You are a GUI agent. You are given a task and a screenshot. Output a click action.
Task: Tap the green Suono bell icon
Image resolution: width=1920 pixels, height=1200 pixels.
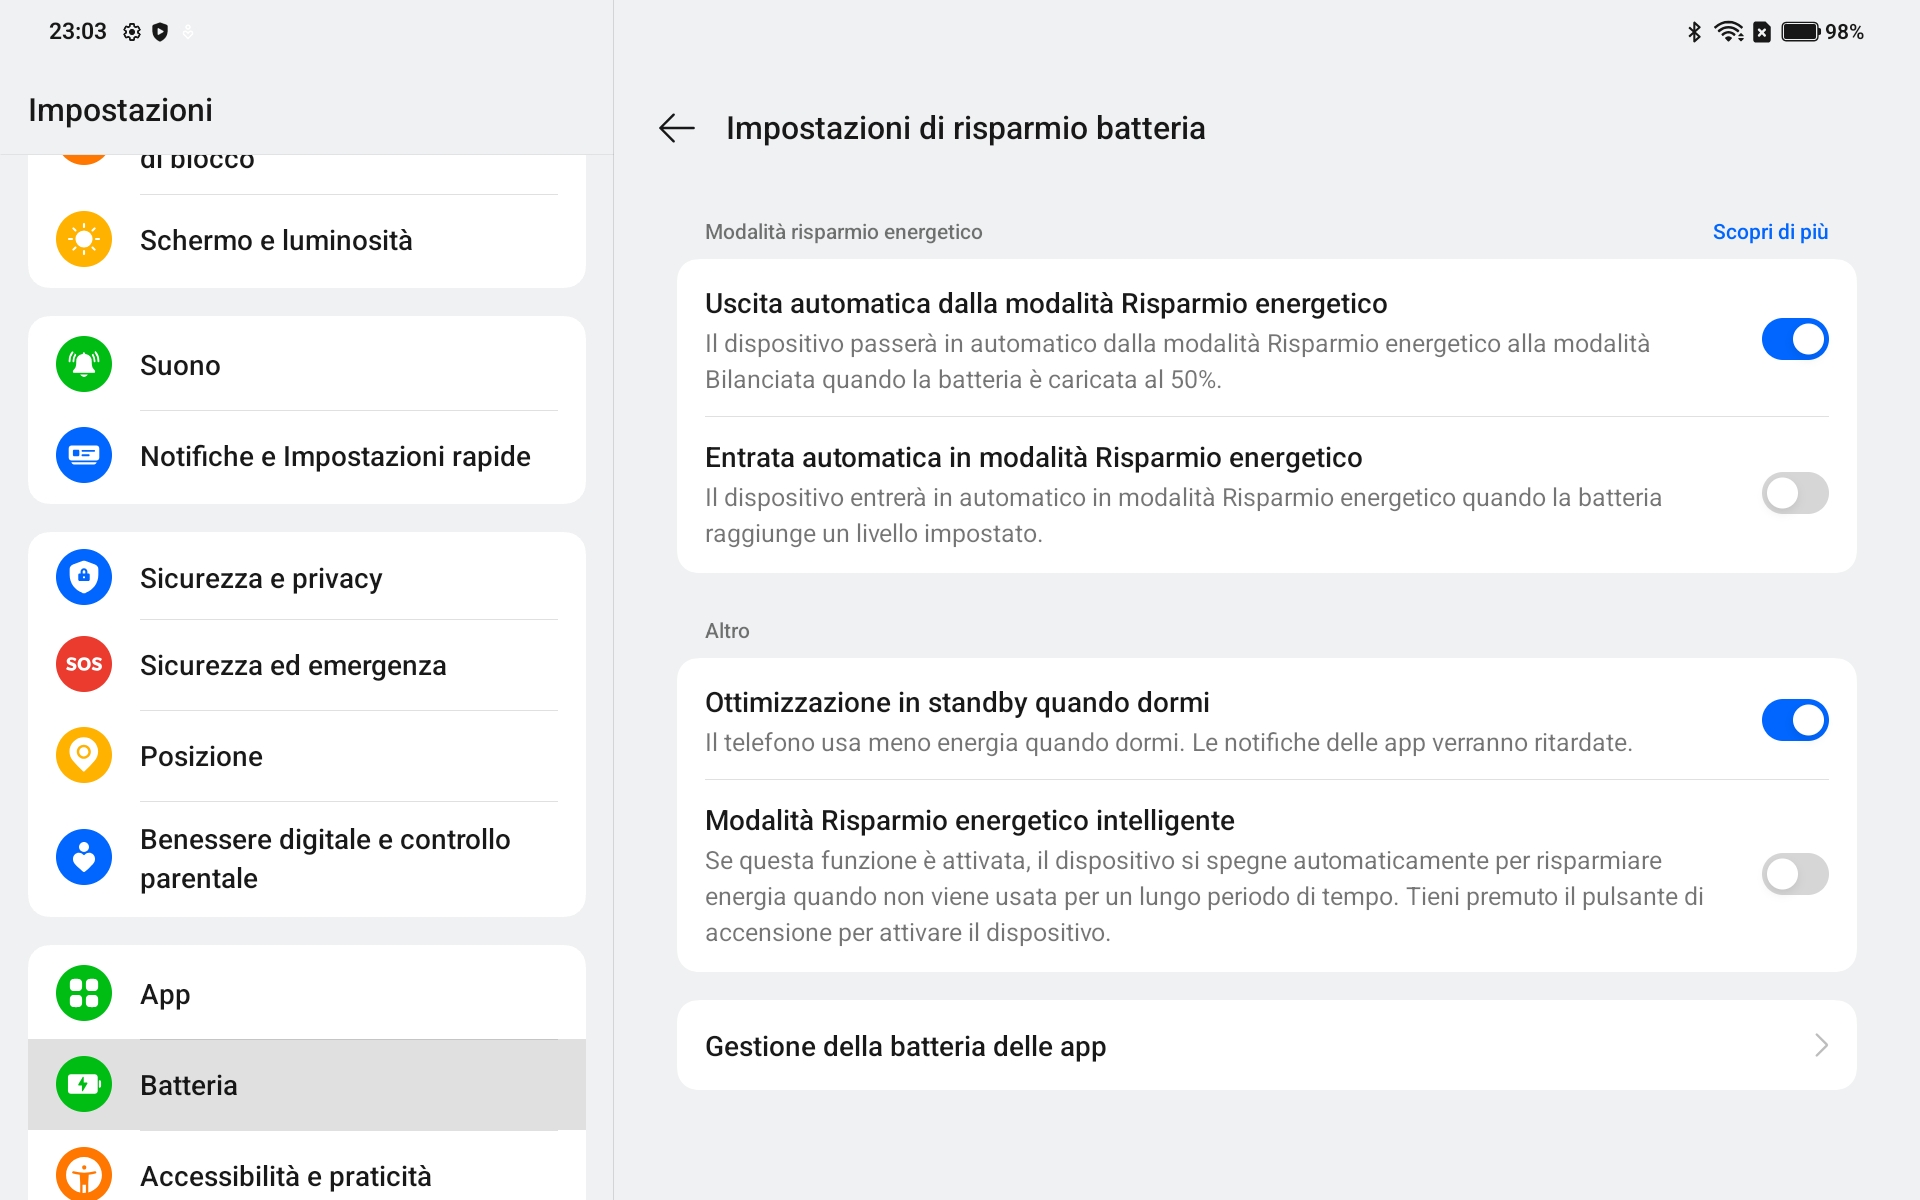pos(84,365)
